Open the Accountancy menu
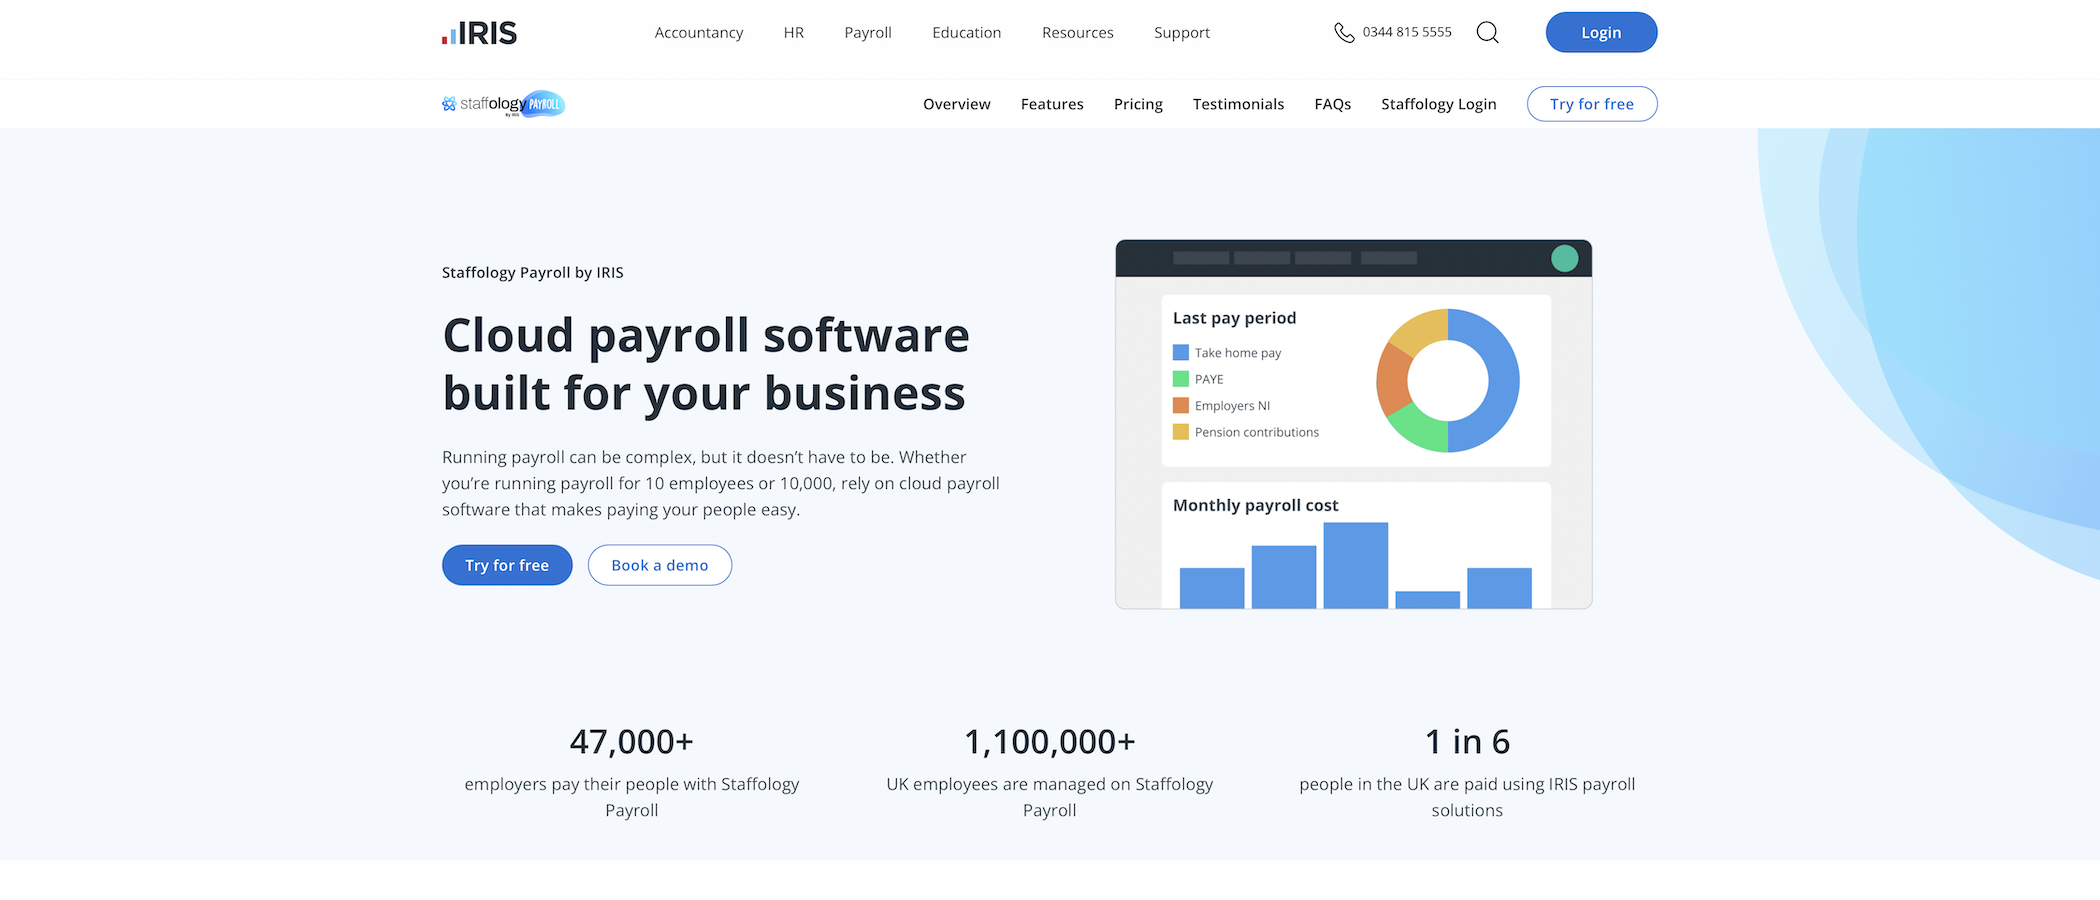The width and height of the screenshot is (2100, 900). (x=698, y=33)
